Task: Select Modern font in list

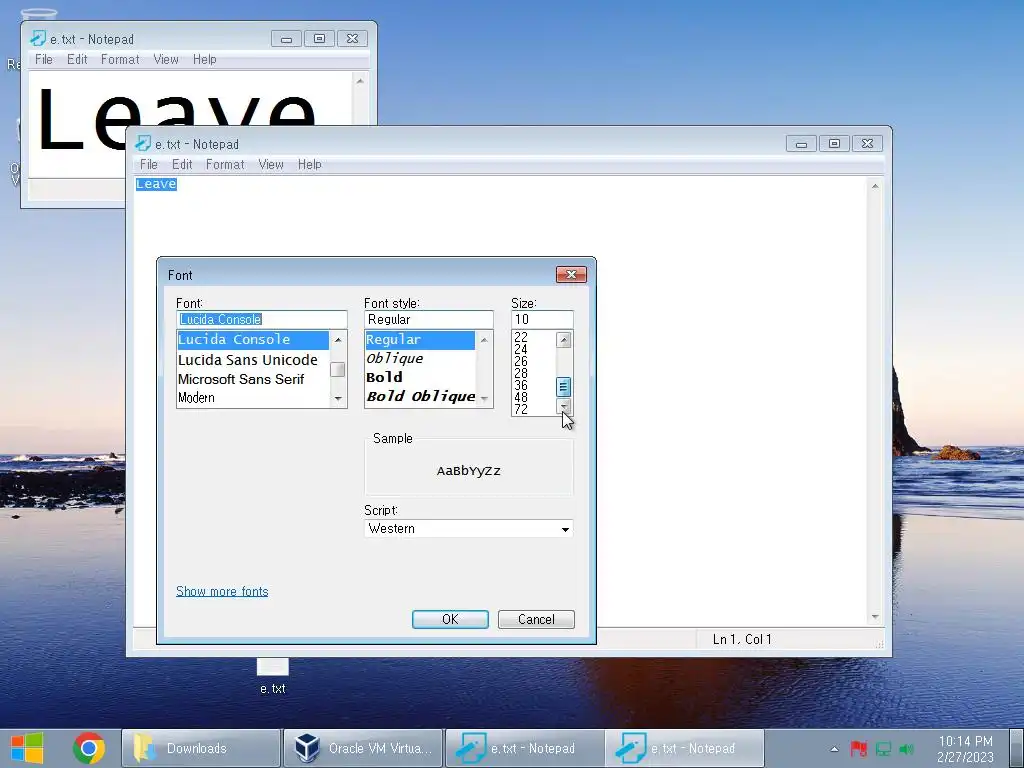Action: [x=253, y=398]
